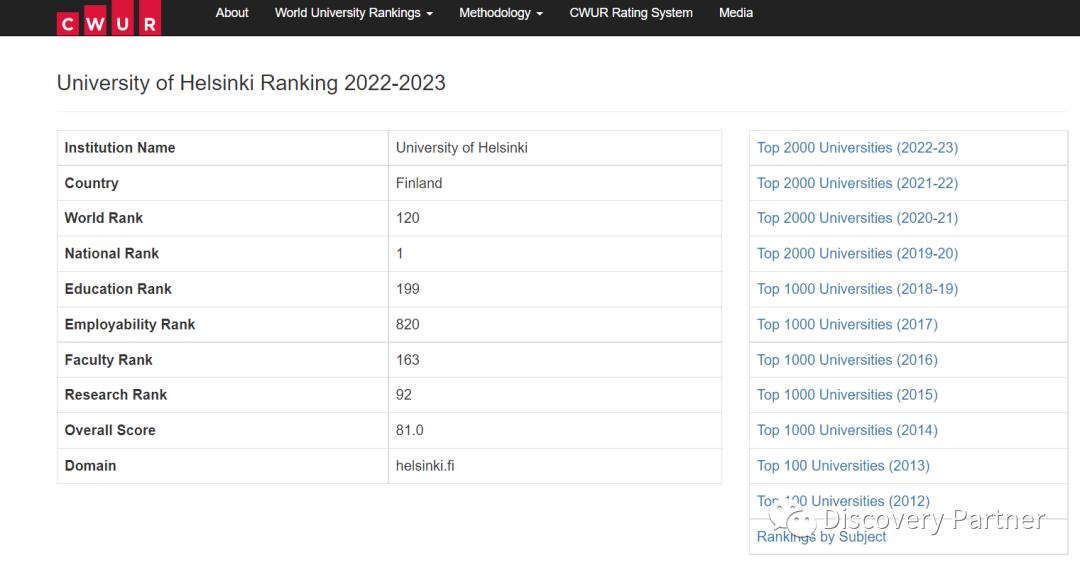Click the Overall Score label
The height and width of the screenshot is (570, 1080).
click(x=110, y=430)
